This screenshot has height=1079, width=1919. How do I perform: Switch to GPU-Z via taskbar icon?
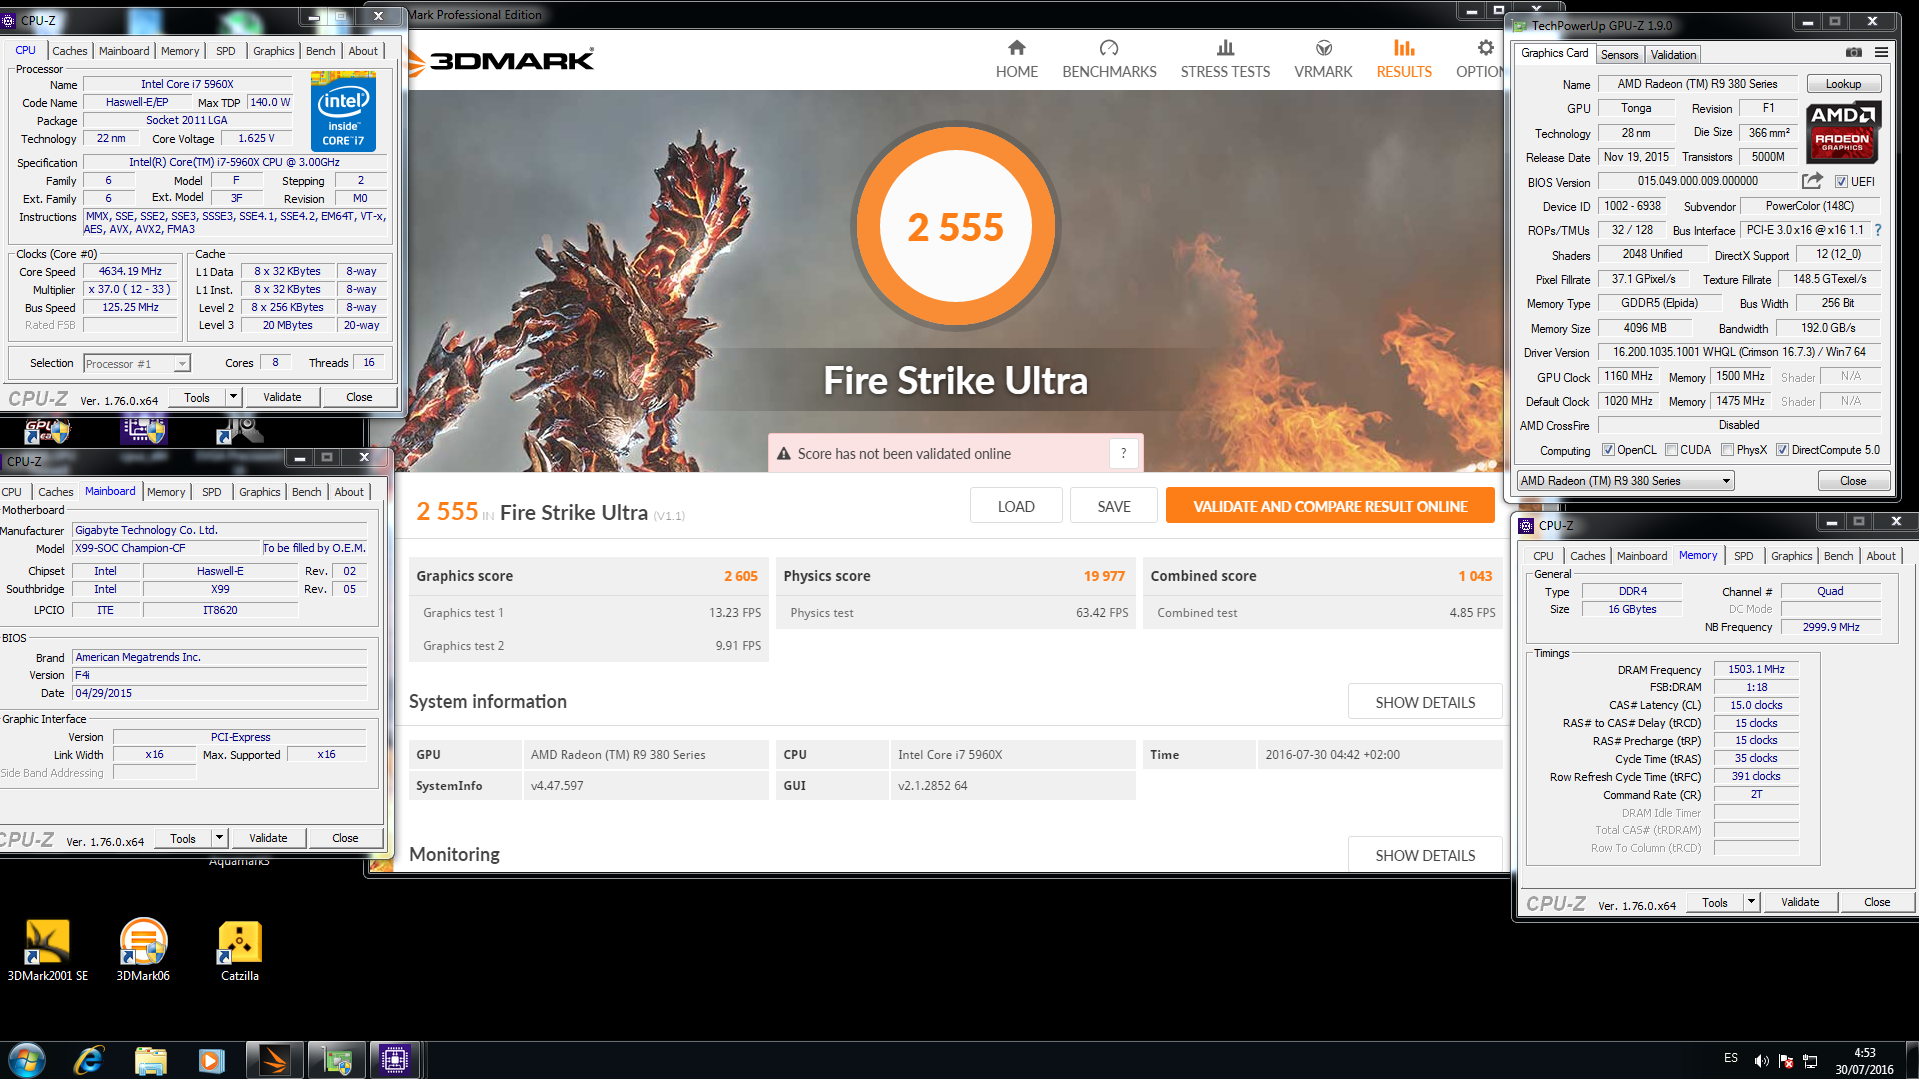(x=336, y=1060)
